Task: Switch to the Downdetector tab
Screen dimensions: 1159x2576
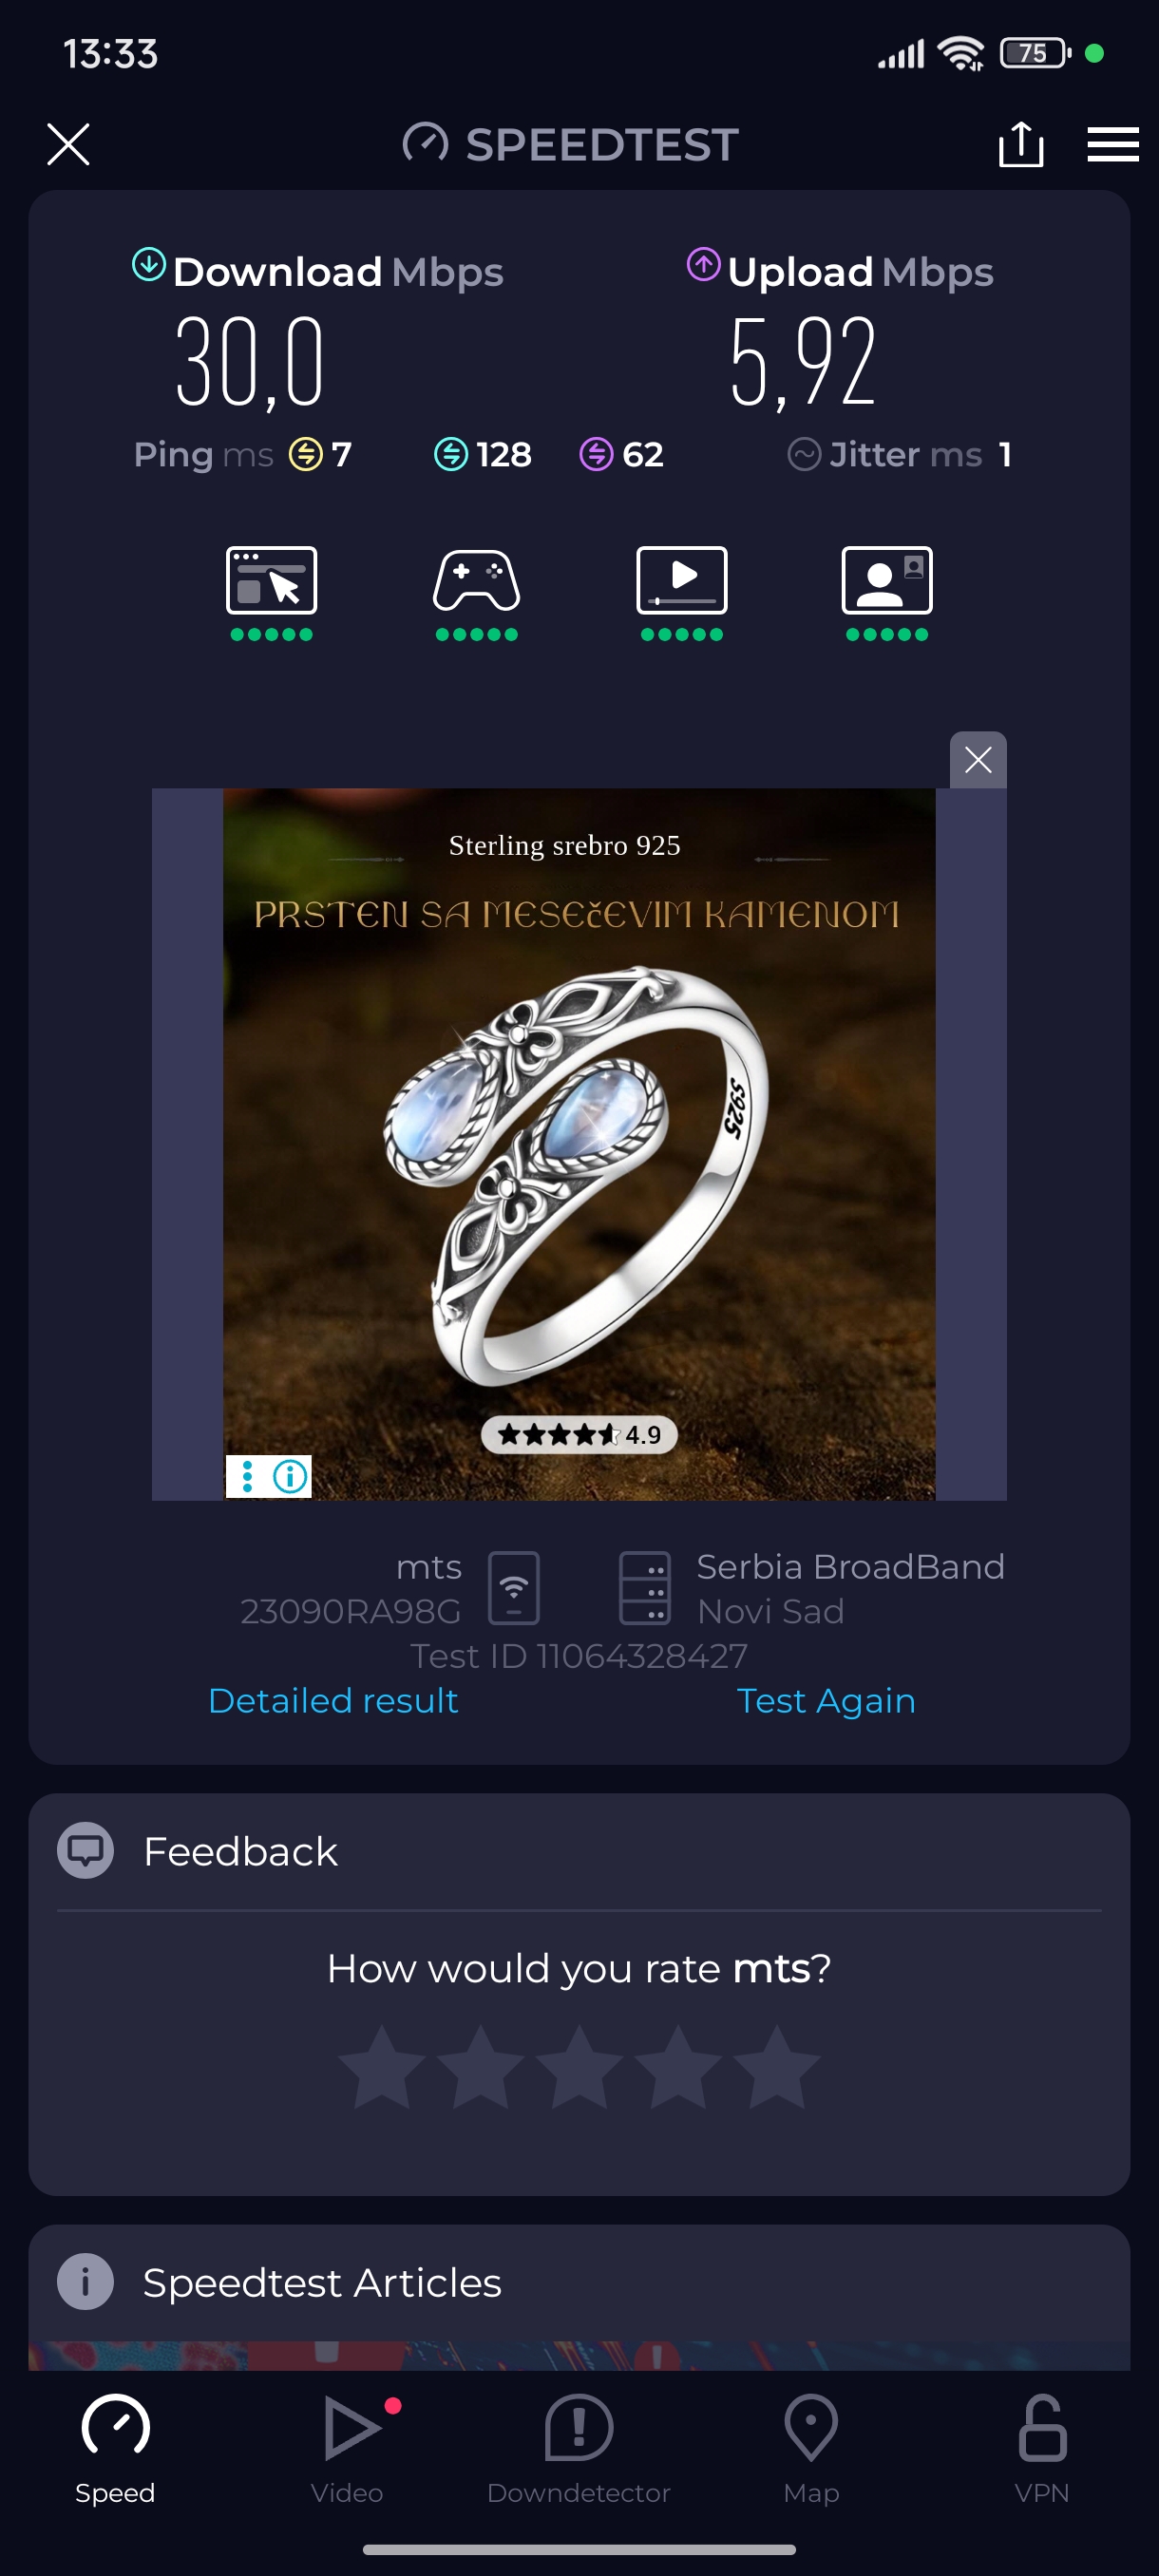Action: (x=579, y=2448)
